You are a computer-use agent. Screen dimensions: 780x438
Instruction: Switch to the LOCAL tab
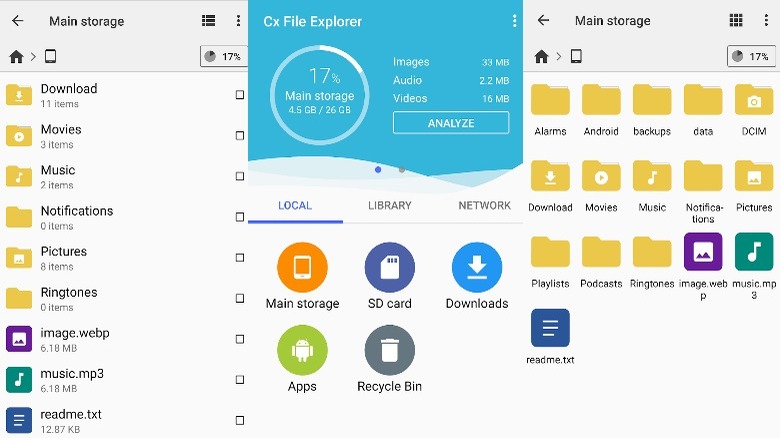[295, 206]
